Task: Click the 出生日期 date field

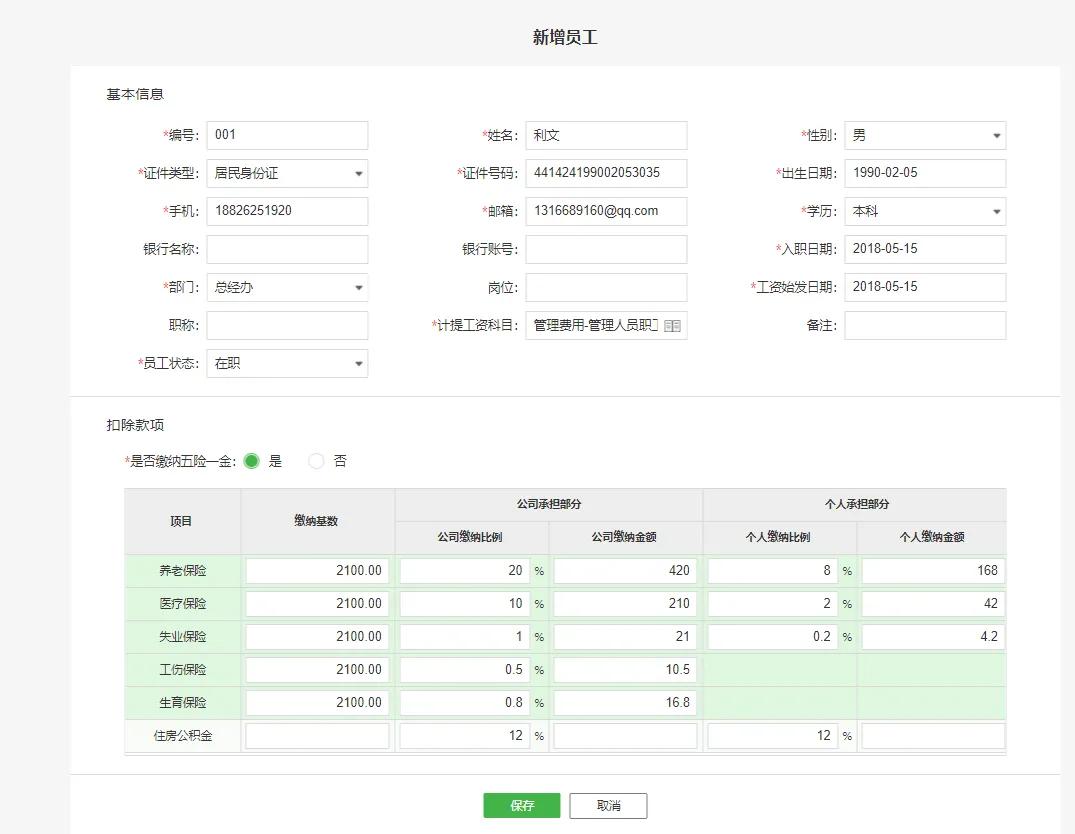Action: (924, 173)
